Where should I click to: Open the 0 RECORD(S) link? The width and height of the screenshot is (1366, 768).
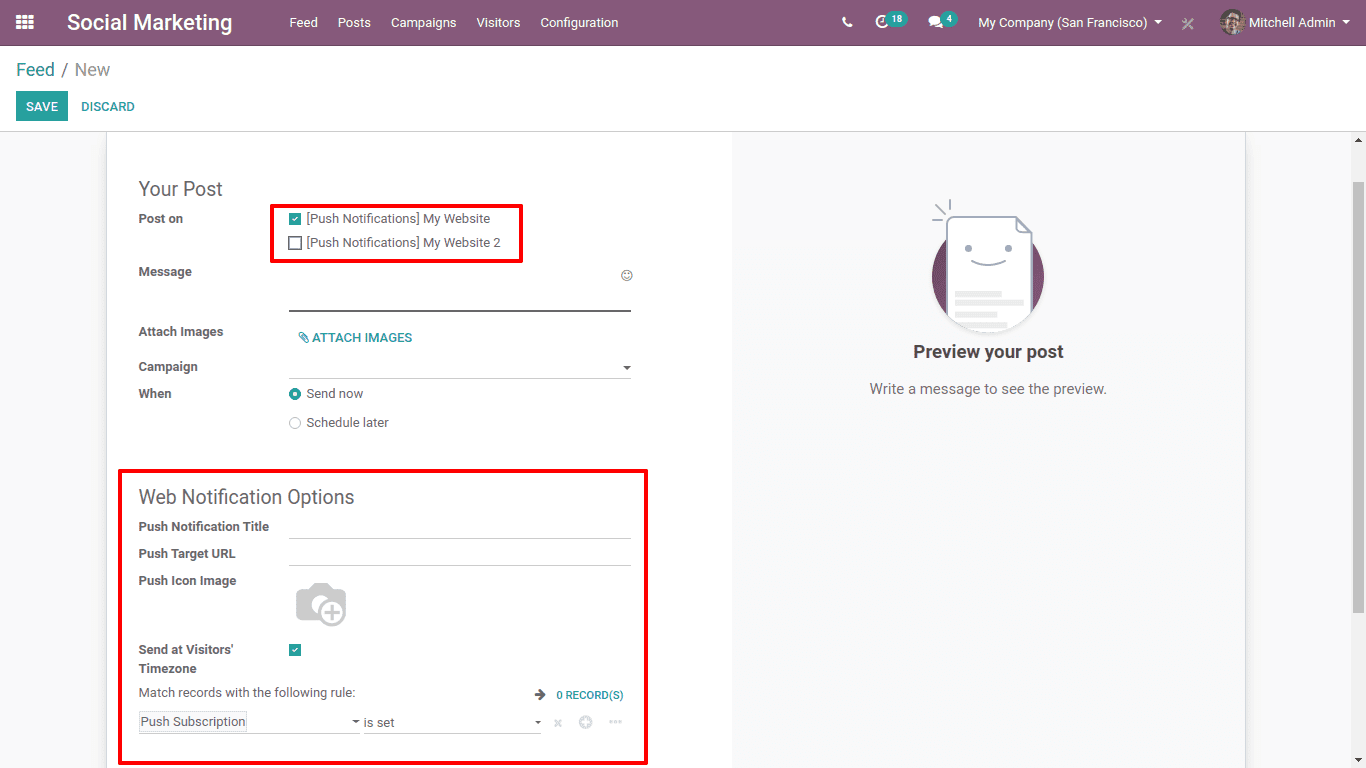click(x=589, y=695)
